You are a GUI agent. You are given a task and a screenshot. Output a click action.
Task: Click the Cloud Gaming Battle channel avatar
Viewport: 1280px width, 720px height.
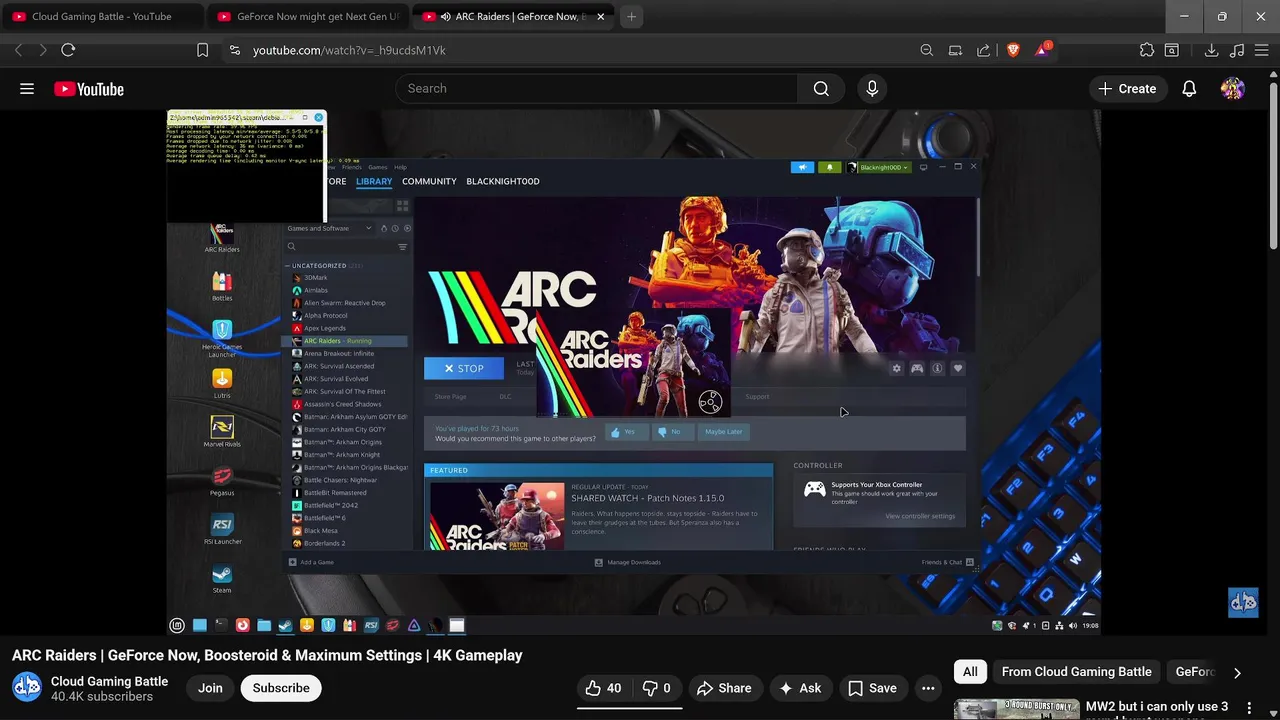[27, 688]
